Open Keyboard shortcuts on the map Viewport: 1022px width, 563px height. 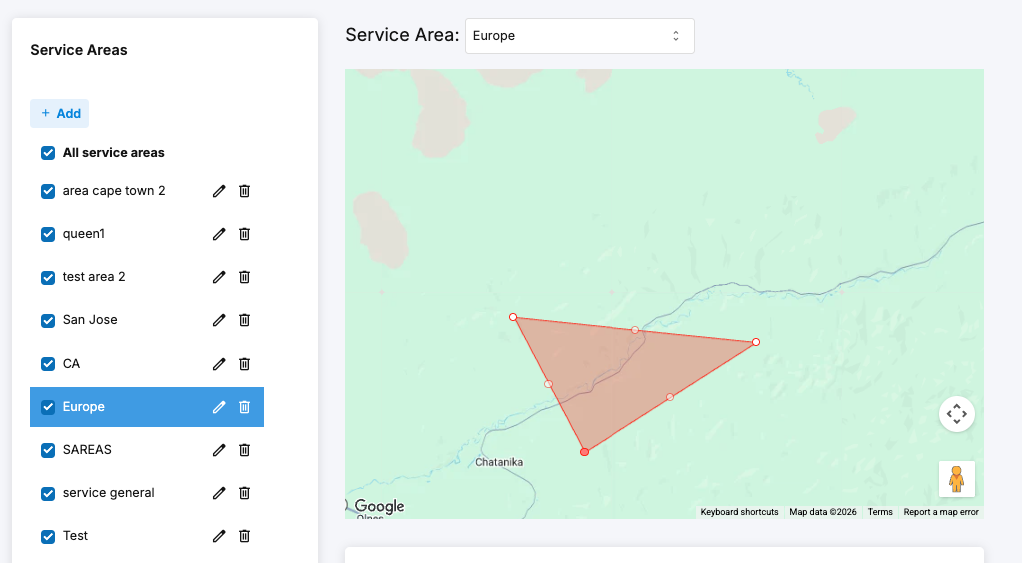(739, 512)
